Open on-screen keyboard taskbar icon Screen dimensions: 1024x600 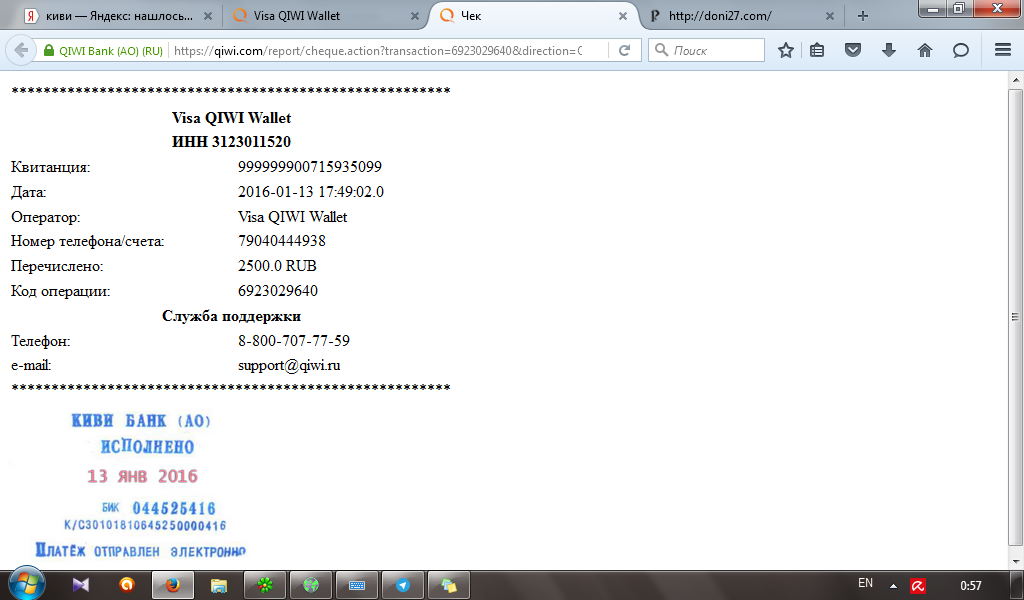357,585
